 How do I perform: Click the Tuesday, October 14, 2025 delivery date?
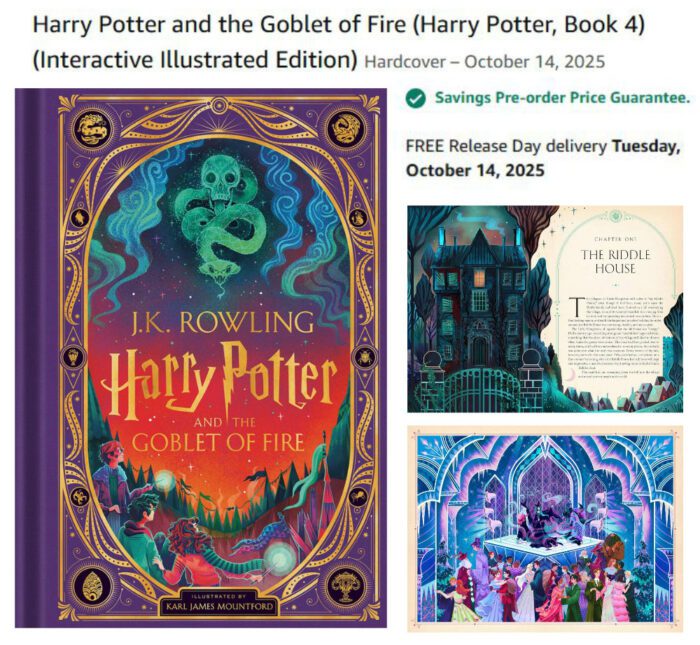pyautogui.click(x=543, y=158)
